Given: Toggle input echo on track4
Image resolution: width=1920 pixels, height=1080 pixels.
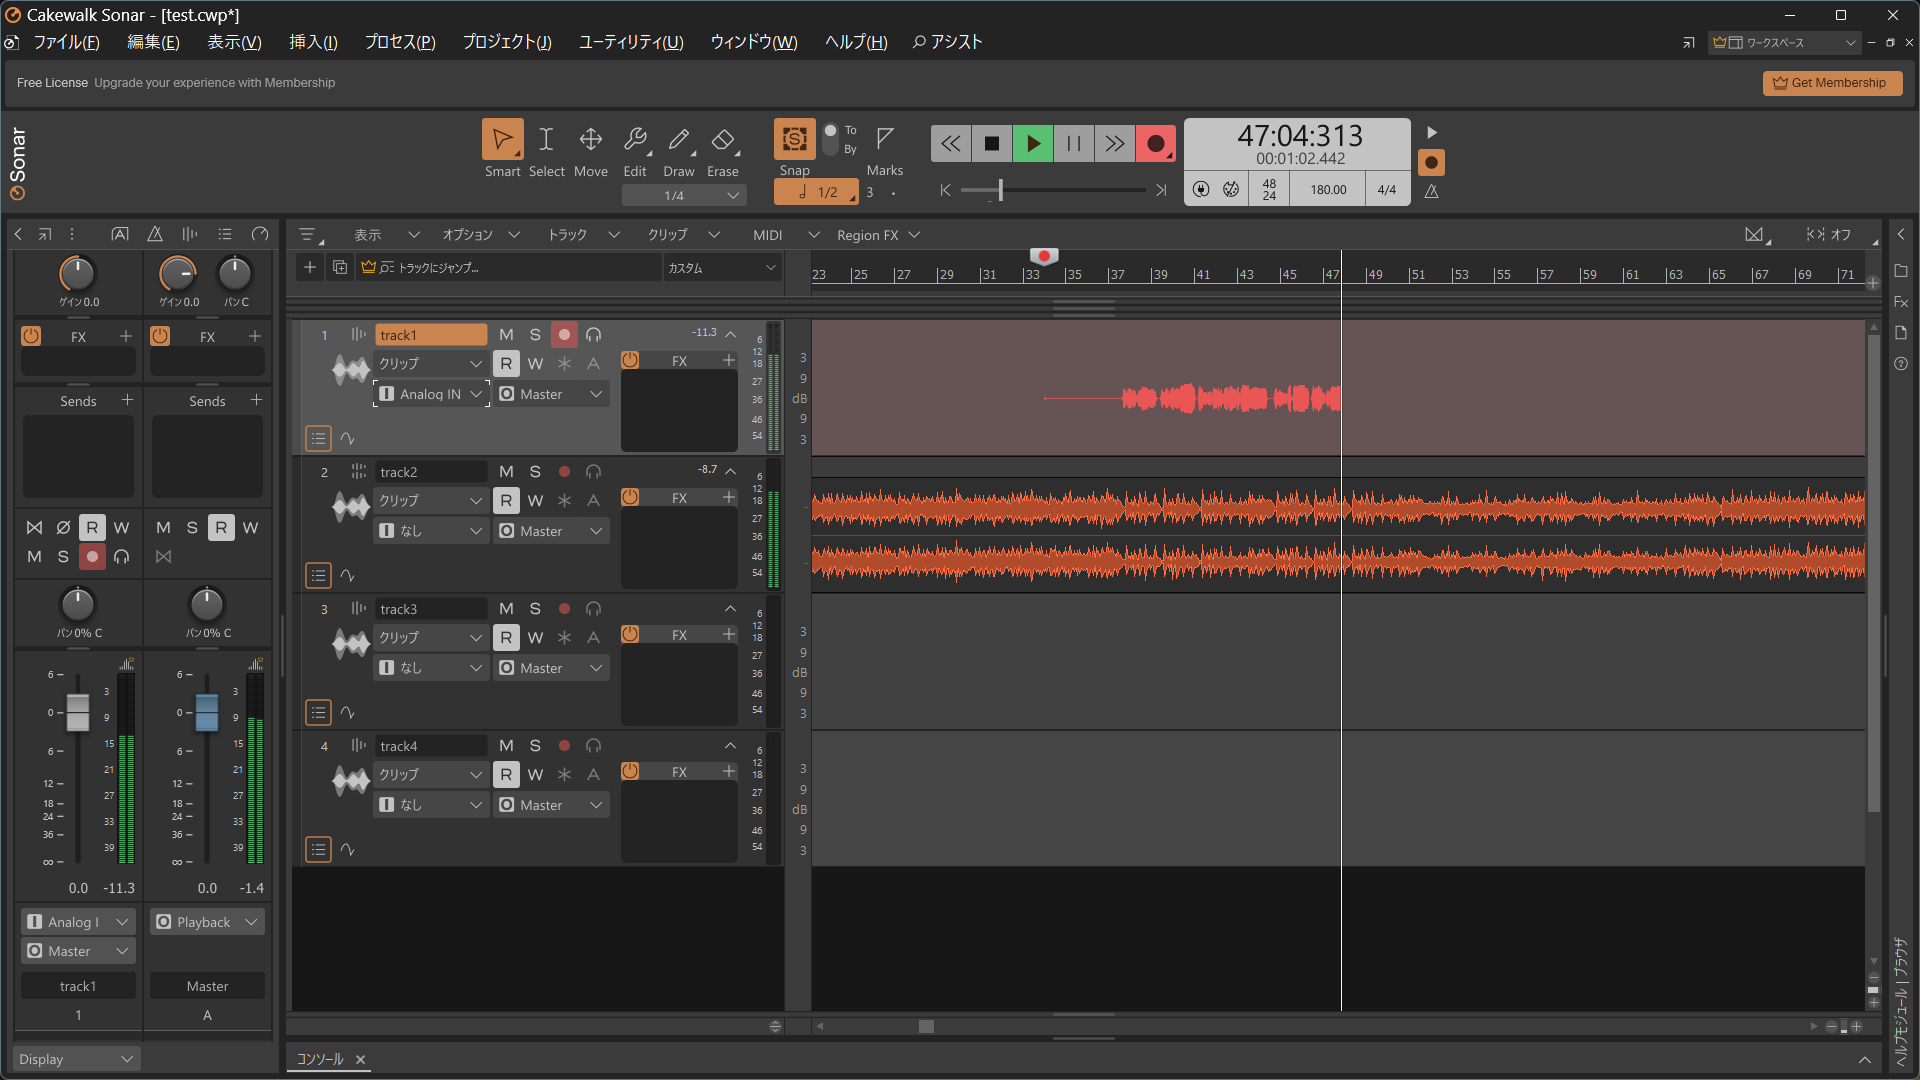Looking at the screenshot, I should coord(593,746).
